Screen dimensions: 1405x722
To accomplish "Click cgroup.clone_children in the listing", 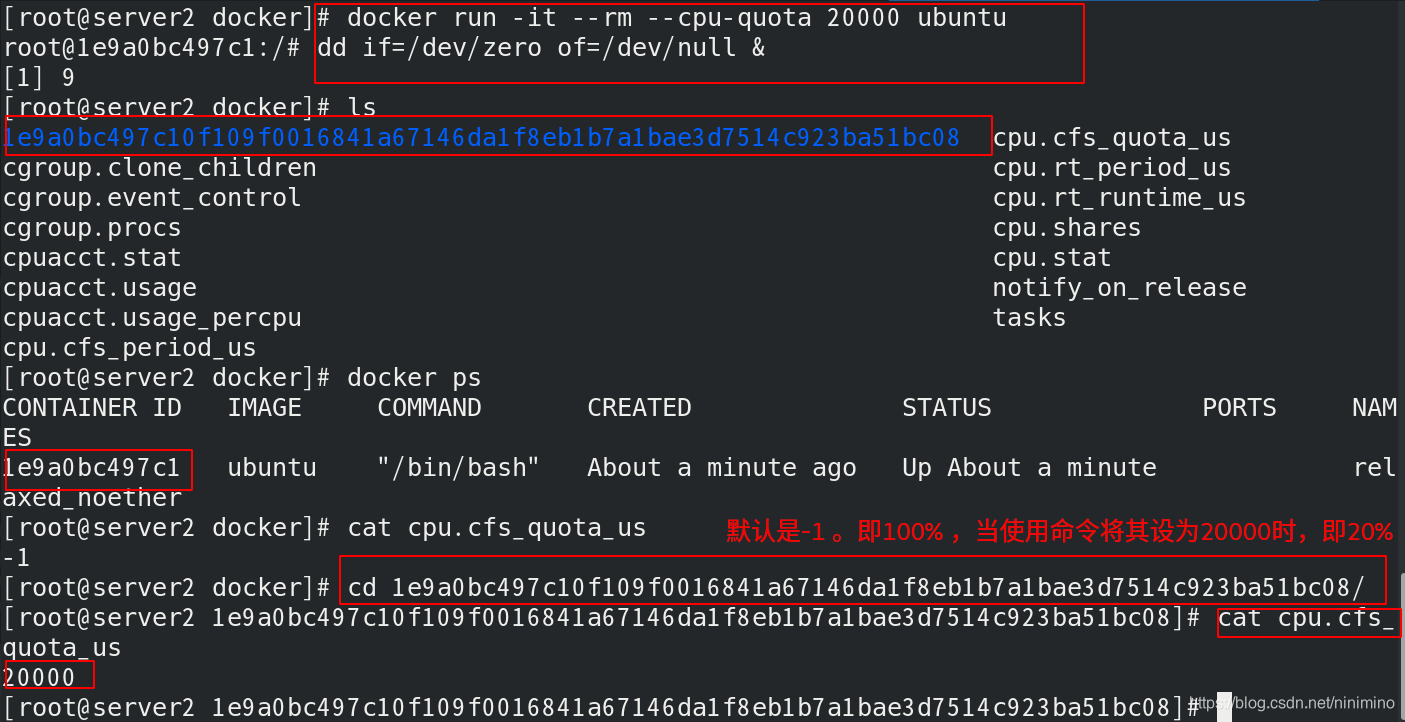I will tap(160, 168).
